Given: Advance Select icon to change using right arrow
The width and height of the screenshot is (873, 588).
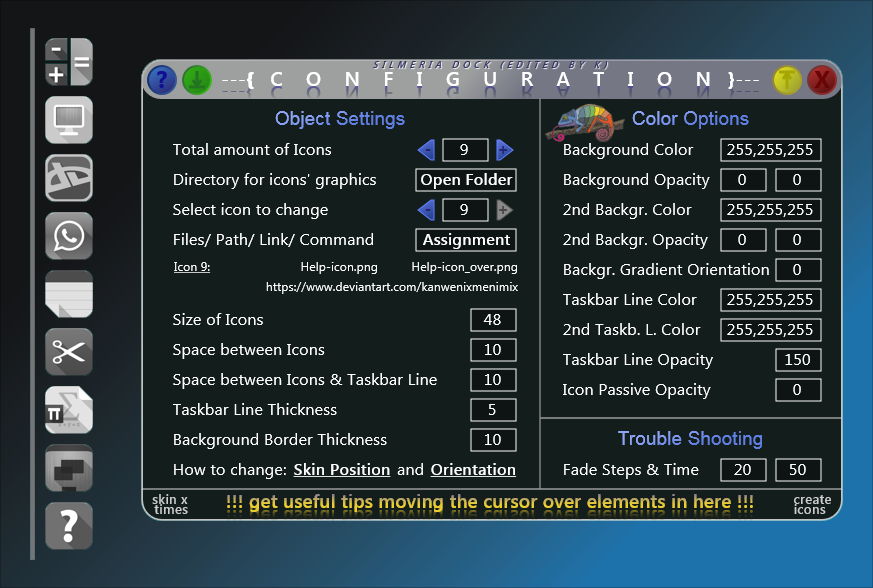Looking at the screenshot, I should click(x=504, y=210).
